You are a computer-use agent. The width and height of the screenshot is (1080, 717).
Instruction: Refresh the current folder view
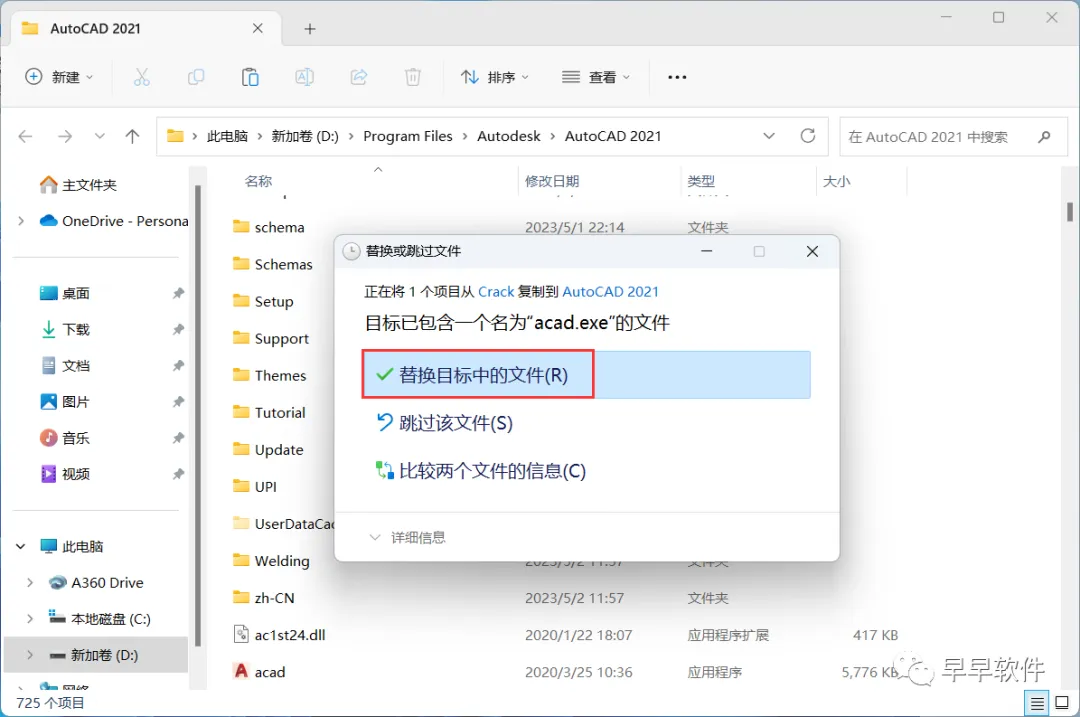[x=808, y=136]
